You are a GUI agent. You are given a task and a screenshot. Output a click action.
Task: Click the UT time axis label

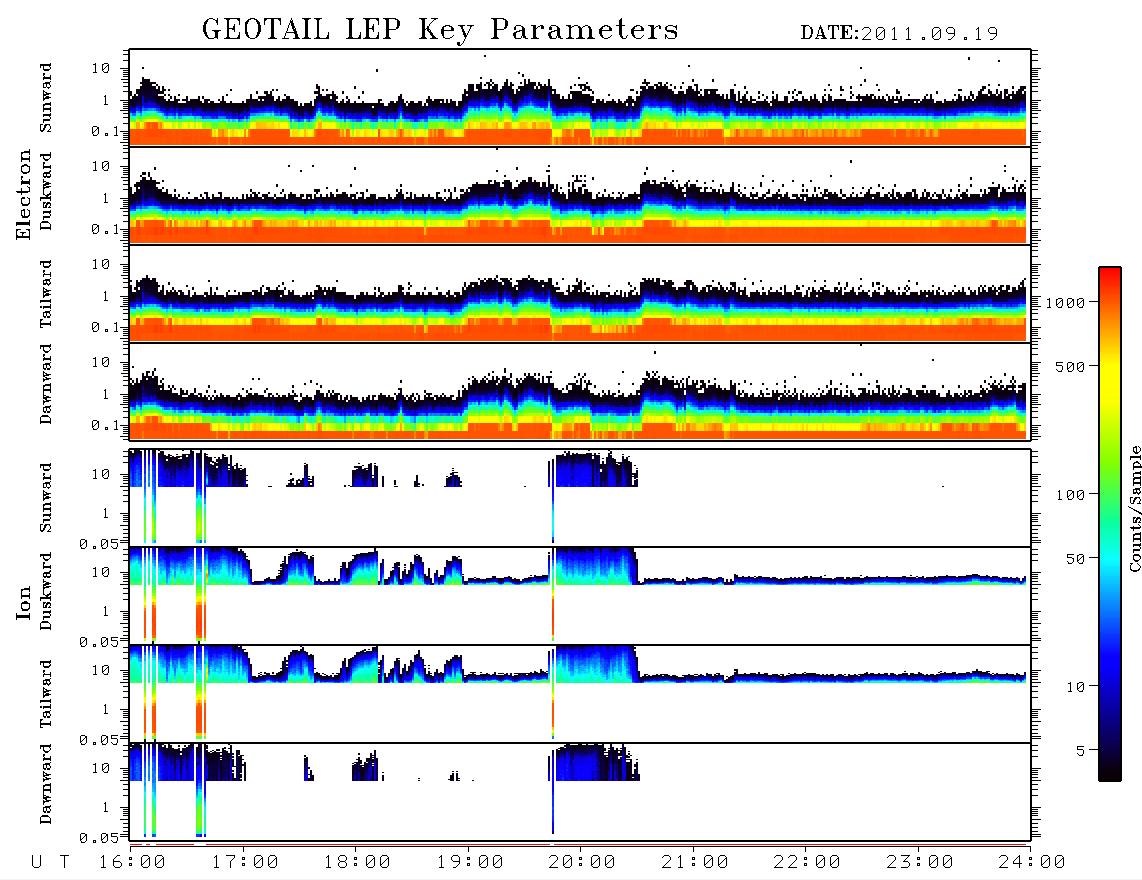[50, 862]
